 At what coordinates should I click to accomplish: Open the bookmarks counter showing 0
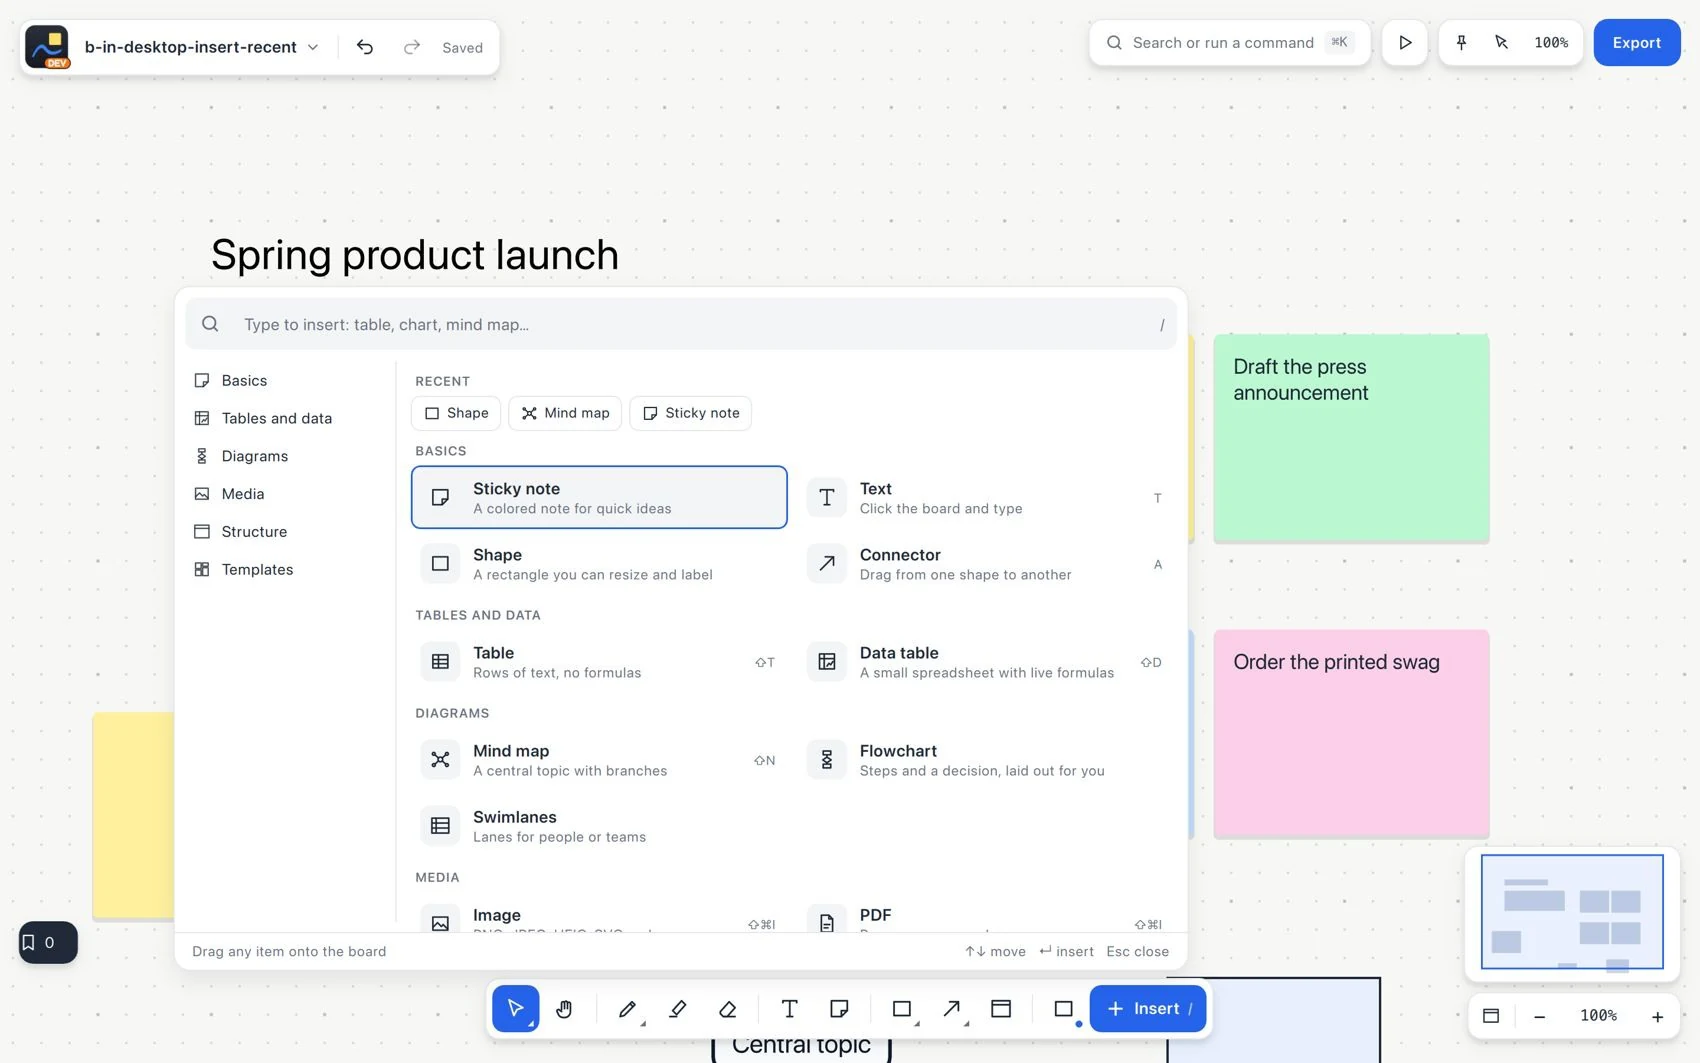(x=48, y=942)
